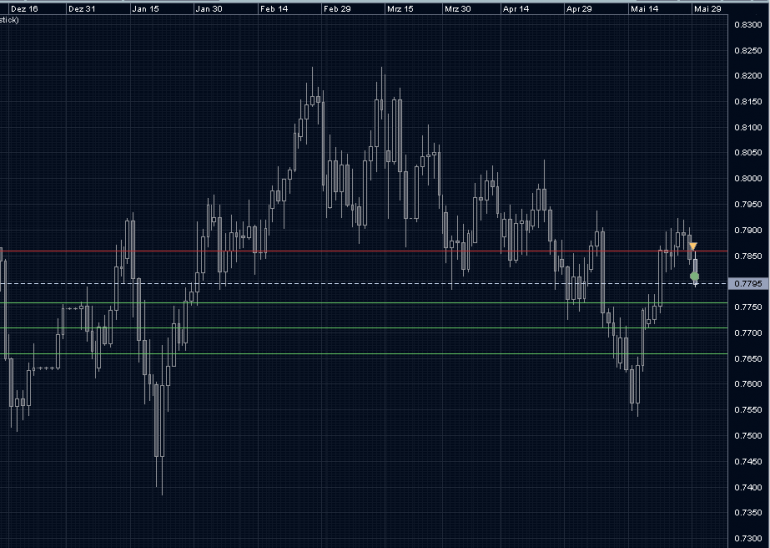
Task: Click the 0.7450 price axis label
Action: pos(748,462)
